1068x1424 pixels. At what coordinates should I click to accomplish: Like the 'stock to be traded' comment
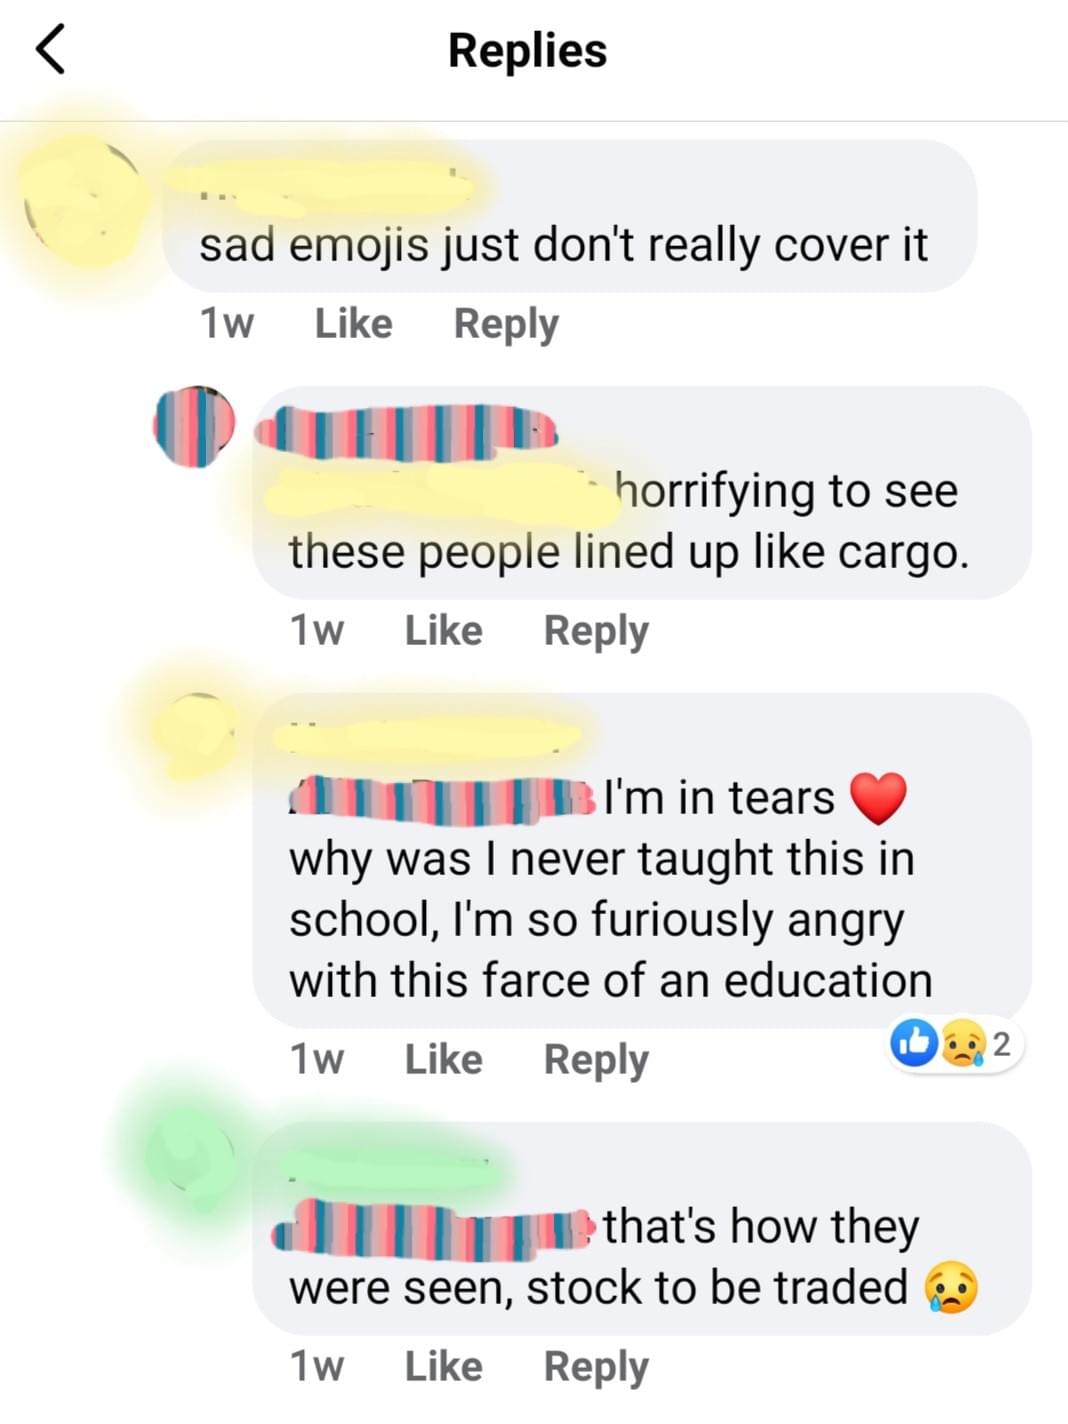click(443, 1366)
